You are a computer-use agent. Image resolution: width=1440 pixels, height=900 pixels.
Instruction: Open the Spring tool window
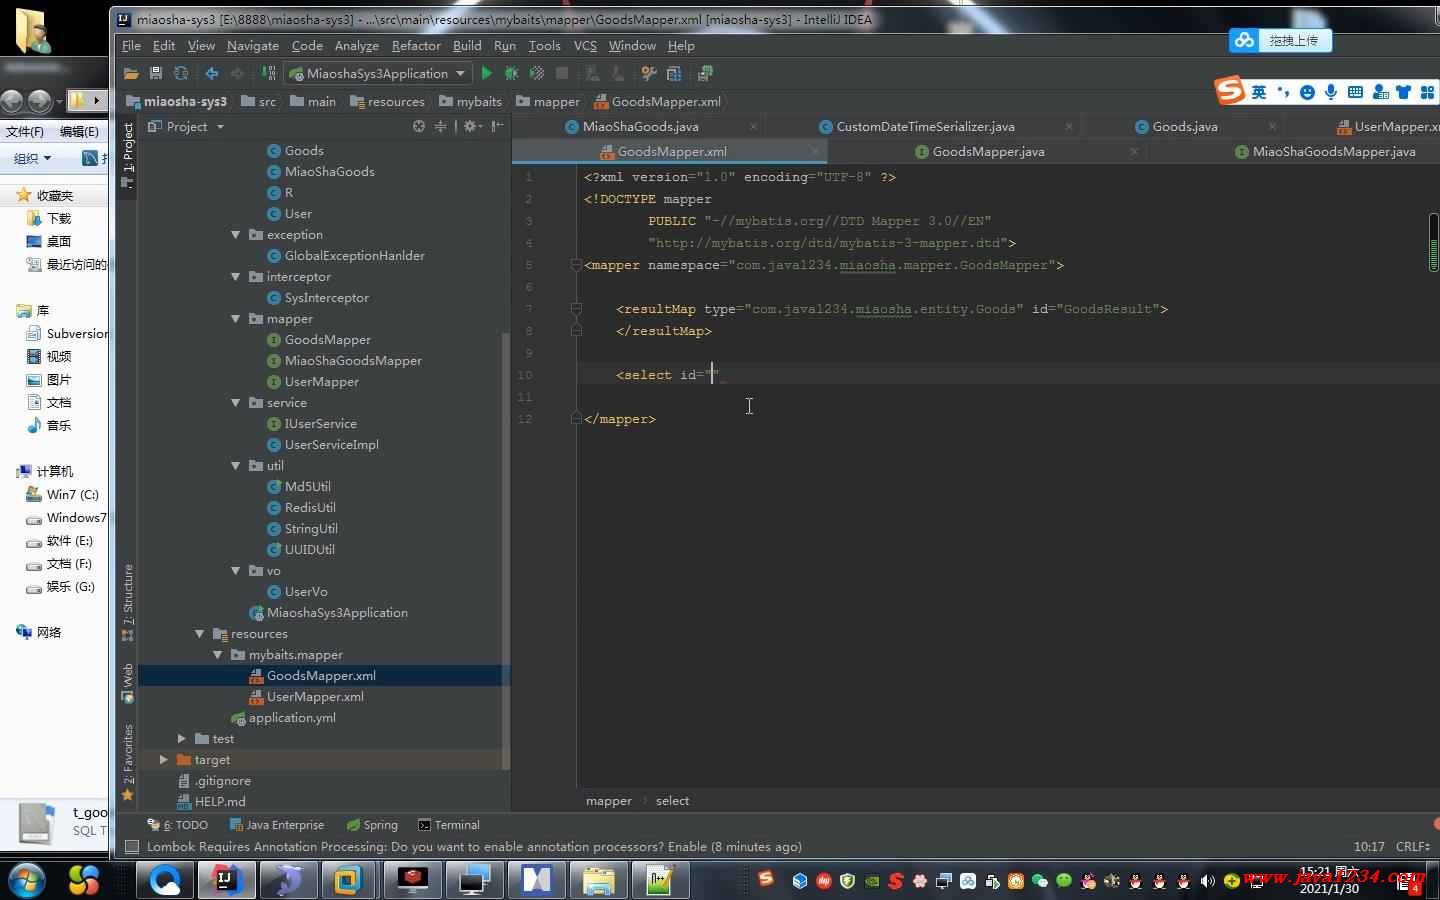pyautogui.click(x=372, y=825)
